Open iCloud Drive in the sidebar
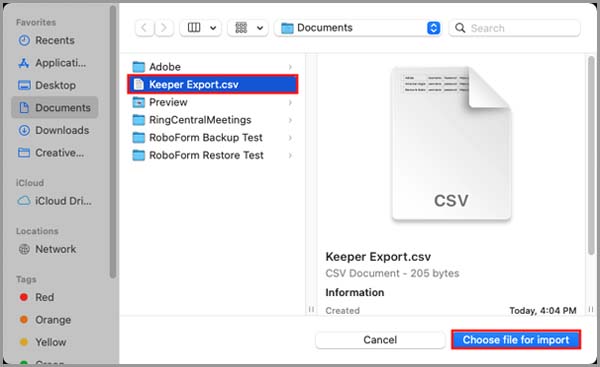 (x=55, y=201)
